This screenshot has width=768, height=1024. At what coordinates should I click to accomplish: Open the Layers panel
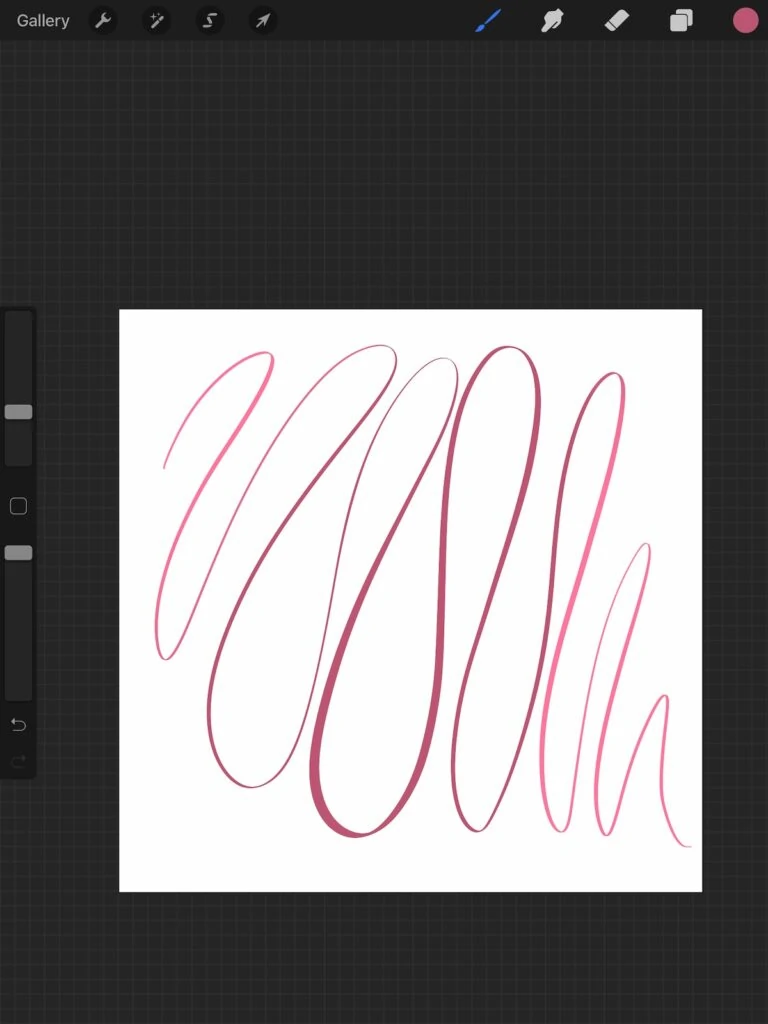pos(681,21)
